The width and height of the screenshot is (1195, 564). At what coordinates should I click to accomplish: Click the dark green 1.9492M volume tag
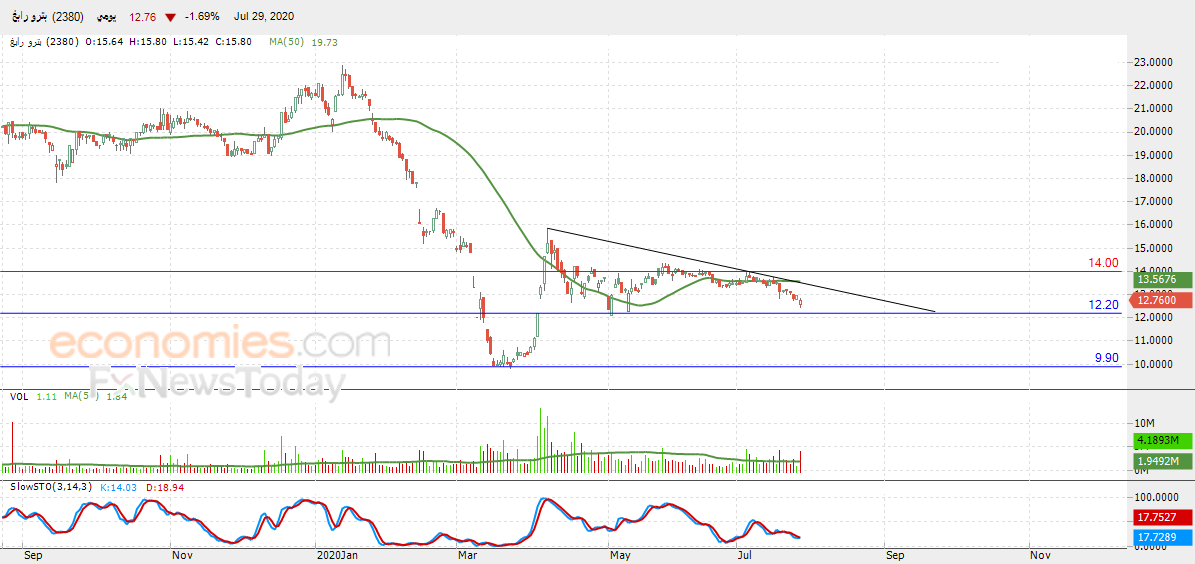pos(1160,460)
